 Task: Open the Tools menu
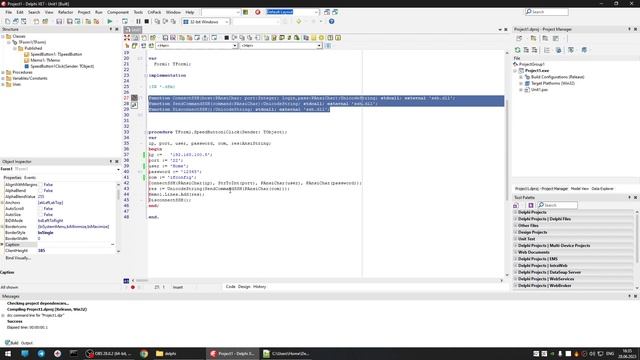pos(138,12)
